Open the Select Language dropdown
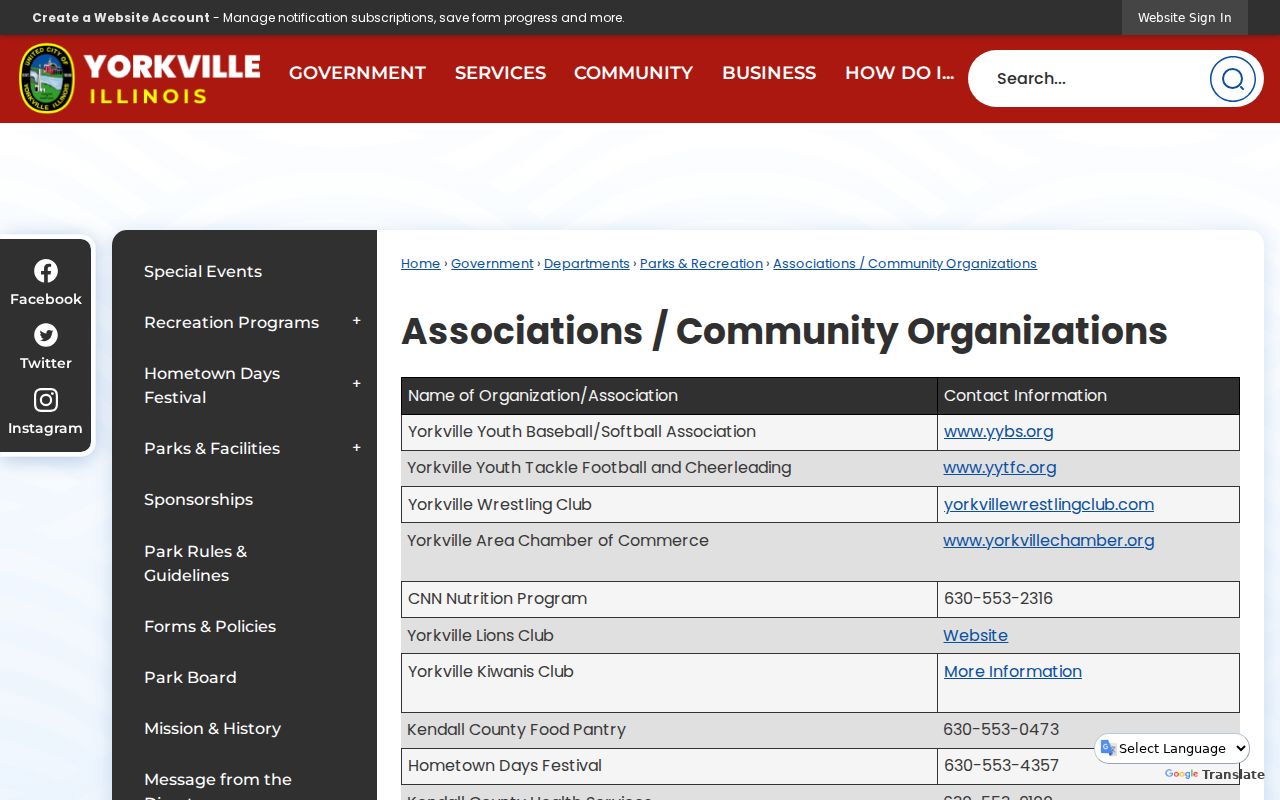Viewport: 1280px width, 800px height. (1172, 748)
